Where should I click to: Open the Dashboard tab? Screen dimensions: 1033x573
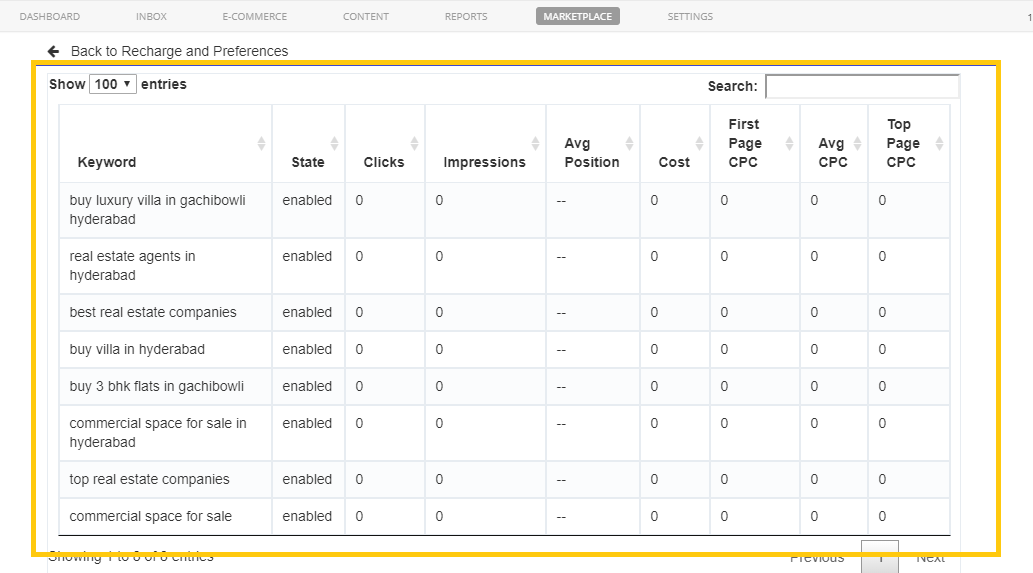click(49, 16)
